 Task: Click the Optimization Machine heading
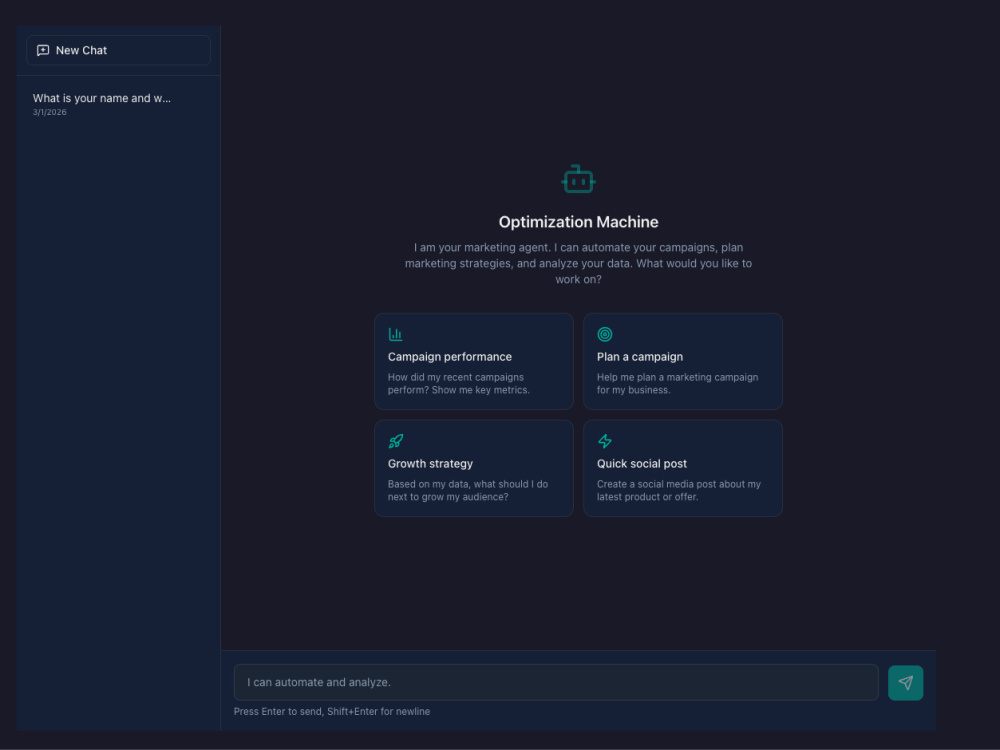pyautogui.click(x=578, y=222)
